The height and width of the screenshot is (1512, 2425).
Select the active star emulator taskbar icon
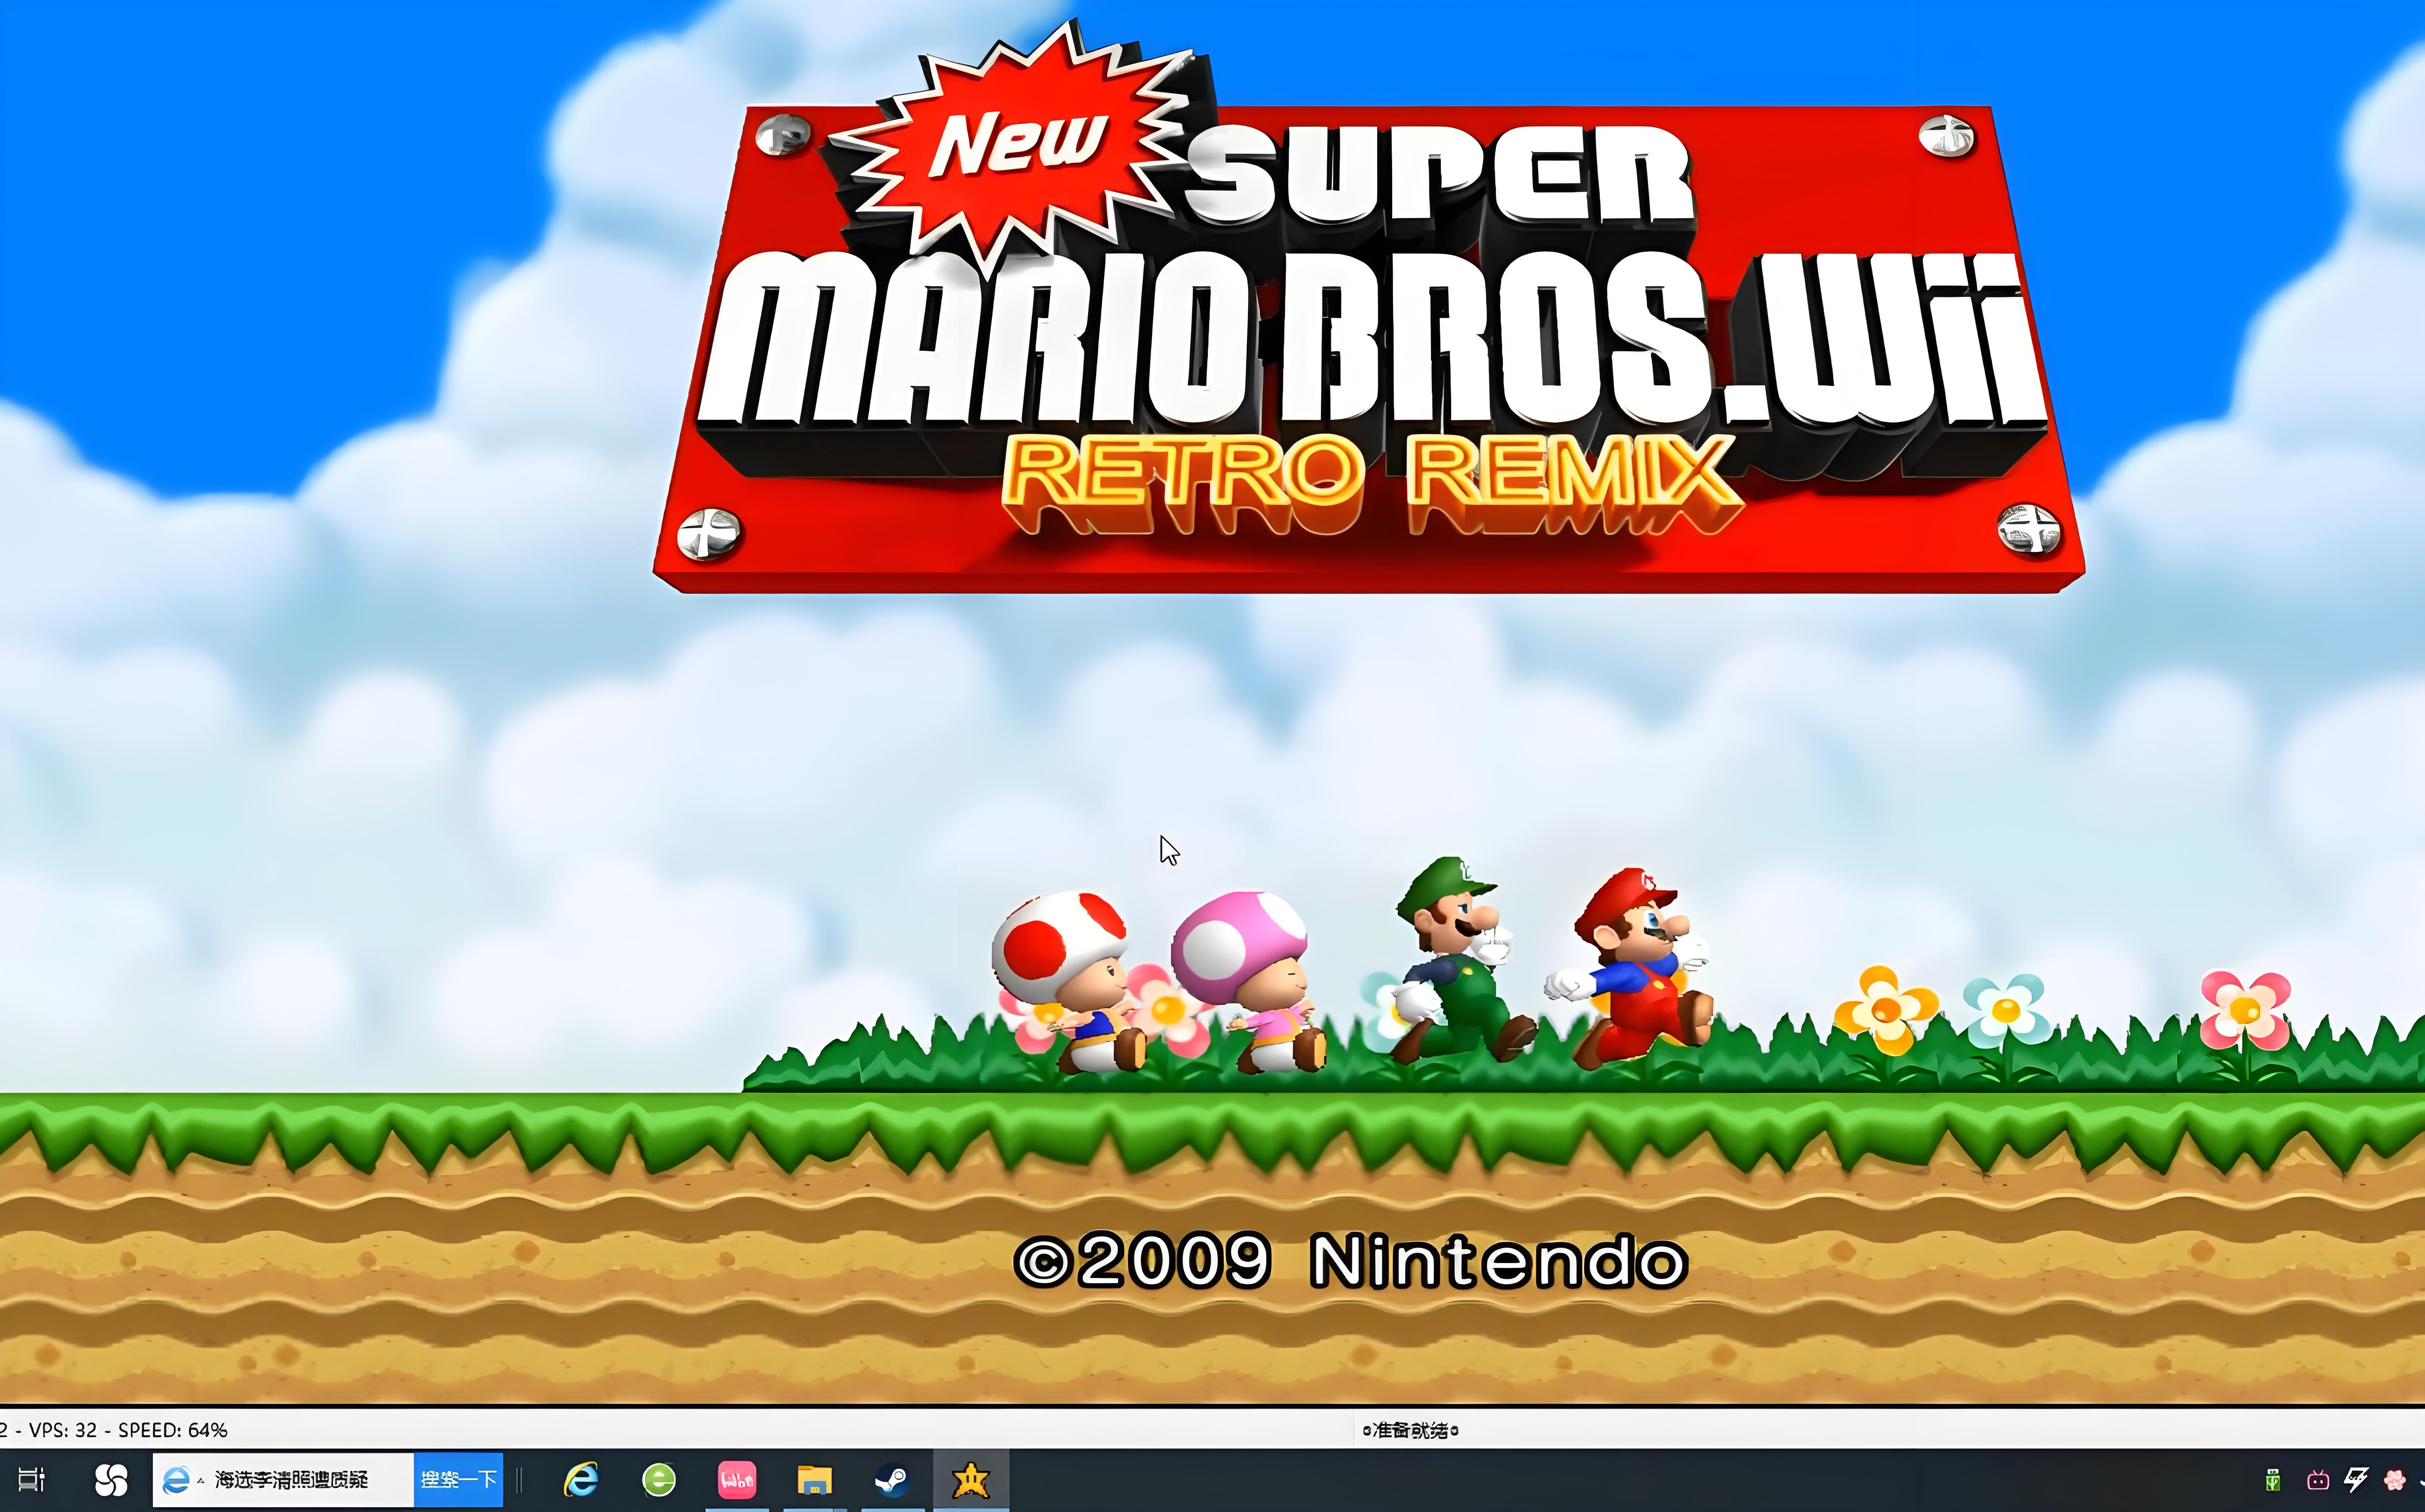click(970, 1480)
